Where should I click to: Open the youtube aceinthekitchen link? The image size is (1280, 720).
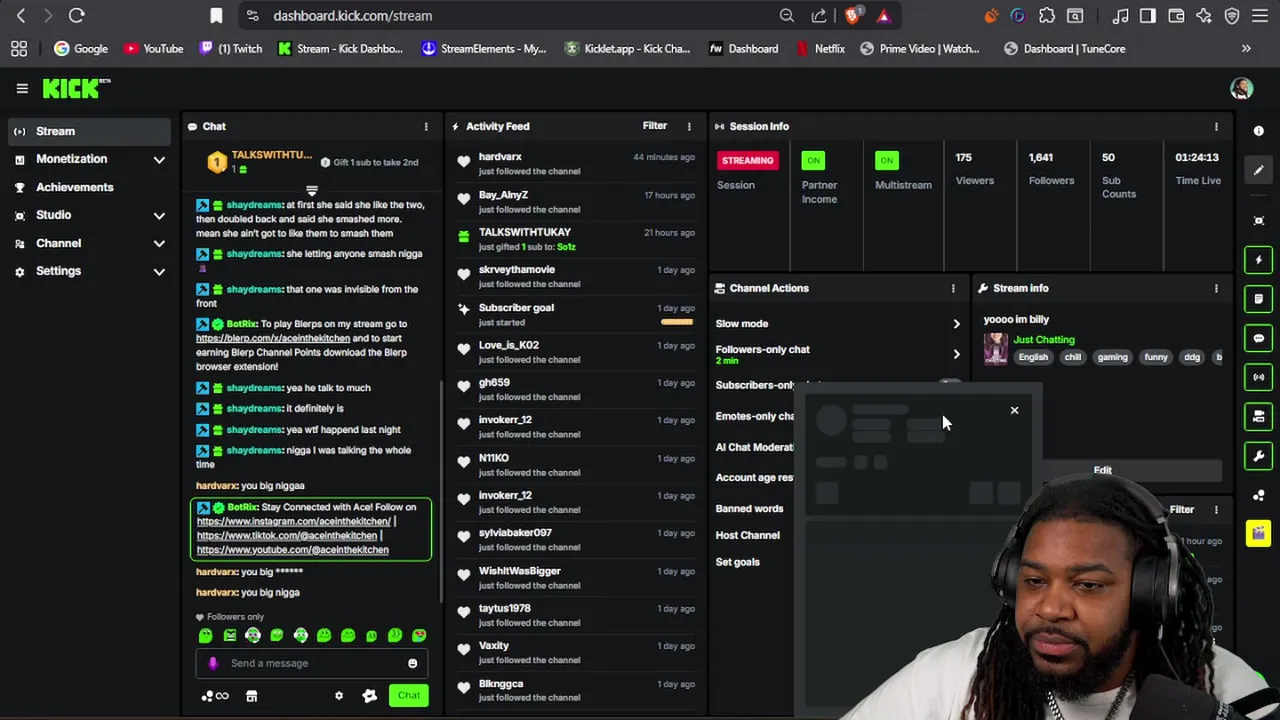coord(293,549)
